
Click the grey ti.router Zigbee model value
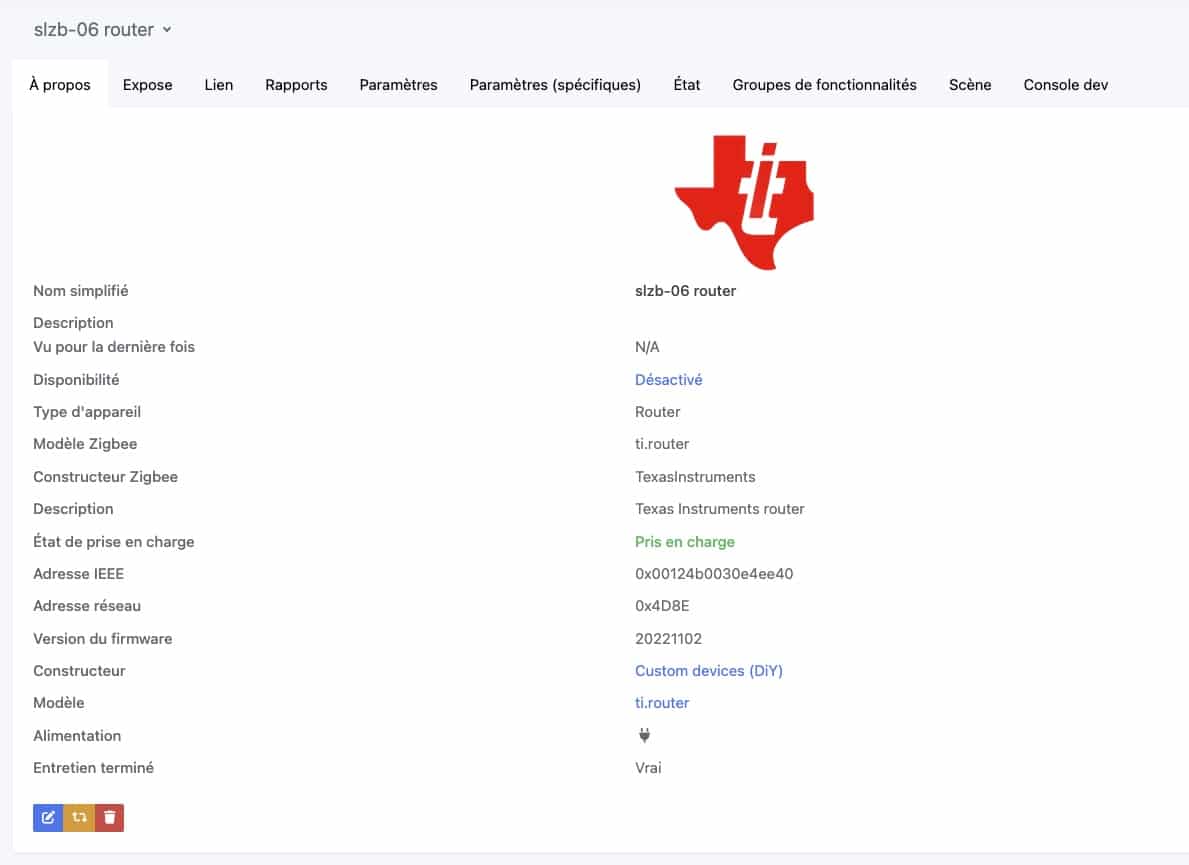tap(662, 443)
